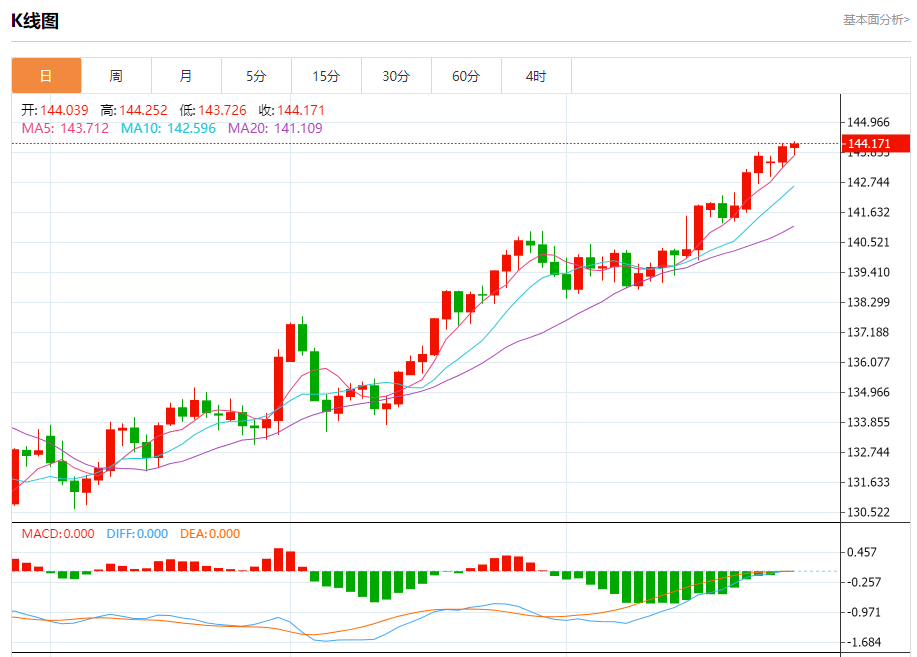Image resolution: width=917 pixels, height=657 pixels.
Task: Select the 60分 interval tab
Action: (466, 76)
